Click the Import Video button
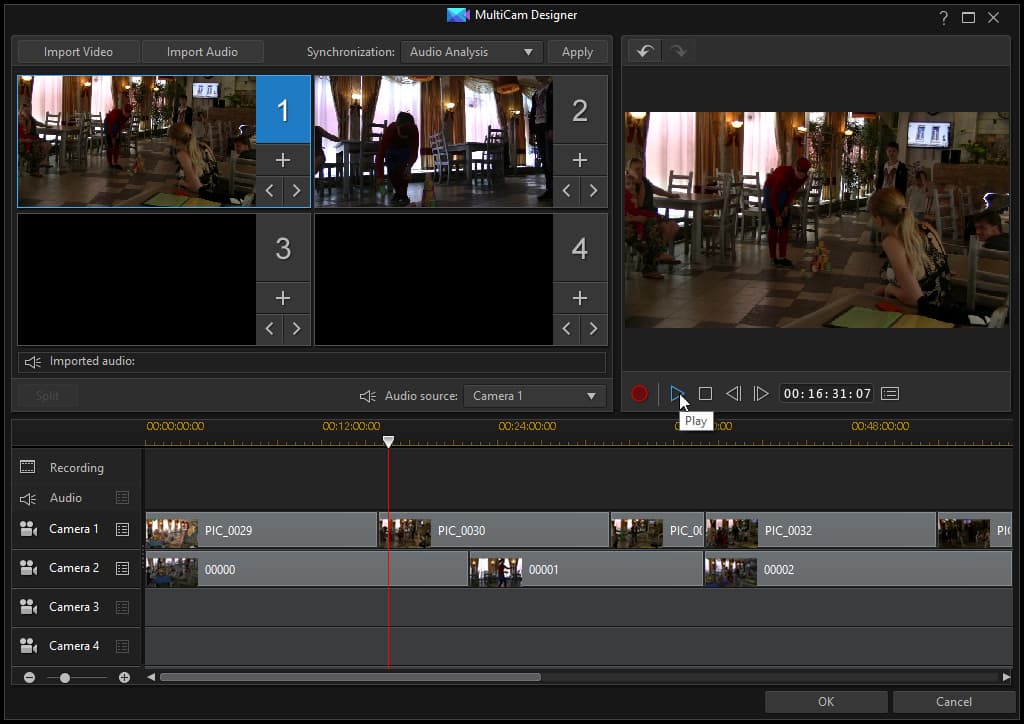 [78, 52]
